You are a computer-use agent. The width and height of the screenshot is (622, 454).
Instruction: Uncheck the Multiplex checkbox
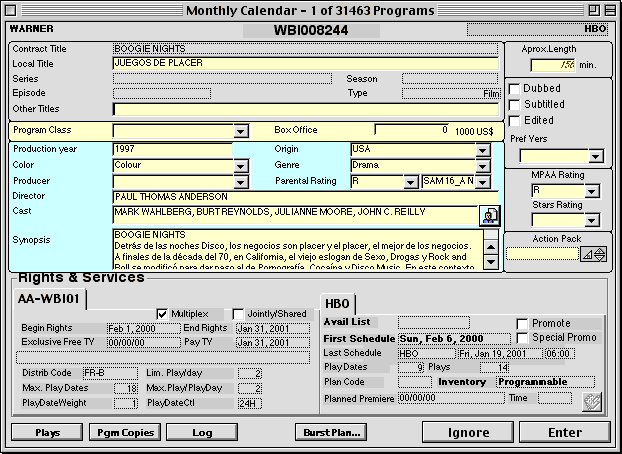click(162, 314)
